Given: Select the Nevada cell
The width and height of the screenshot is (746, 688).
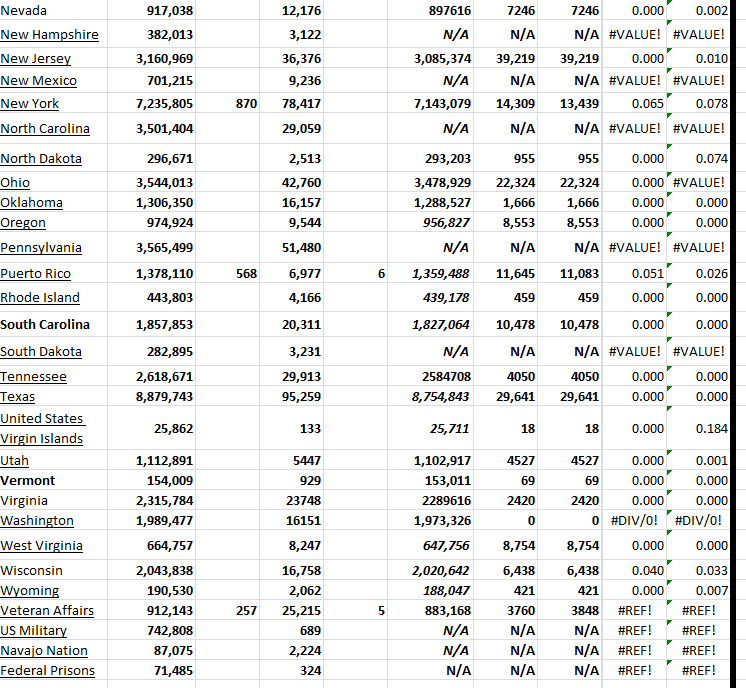Looking at the screenshot, I should tap(54, 10).
